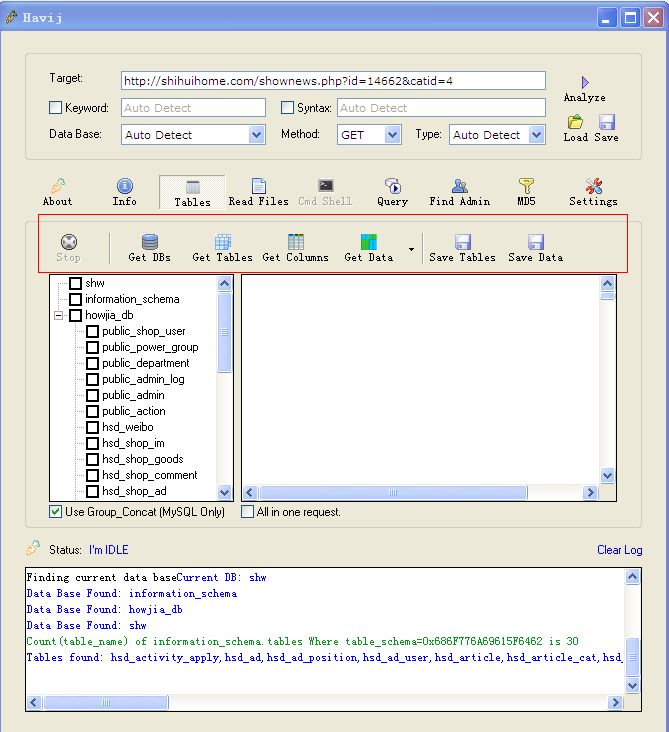Open the Query tab
Viewport: 669px width, 732px height.
click(393, 192)
